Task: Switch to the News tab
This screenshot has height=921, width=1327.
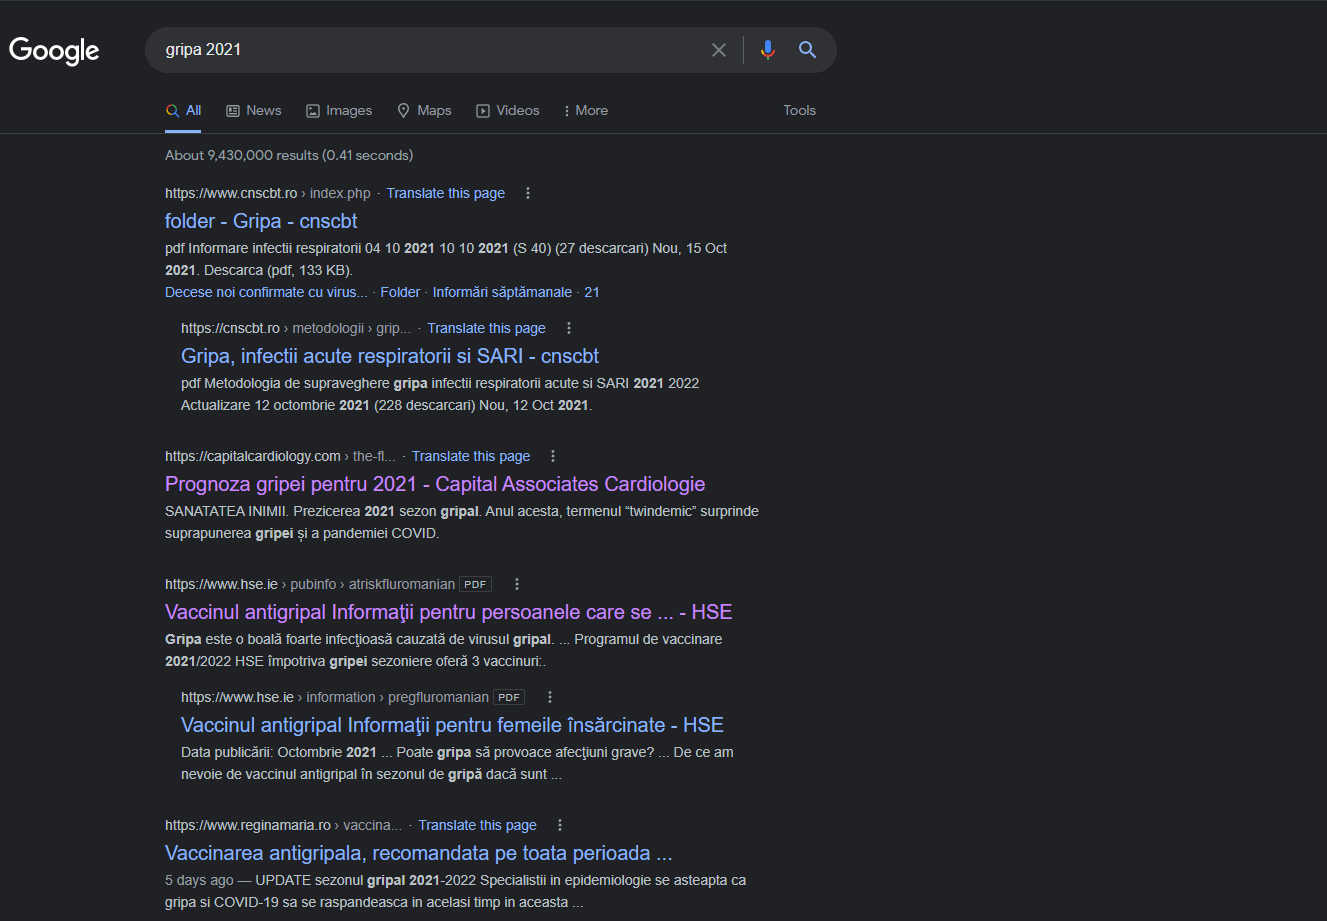Action: coord(253,111)
